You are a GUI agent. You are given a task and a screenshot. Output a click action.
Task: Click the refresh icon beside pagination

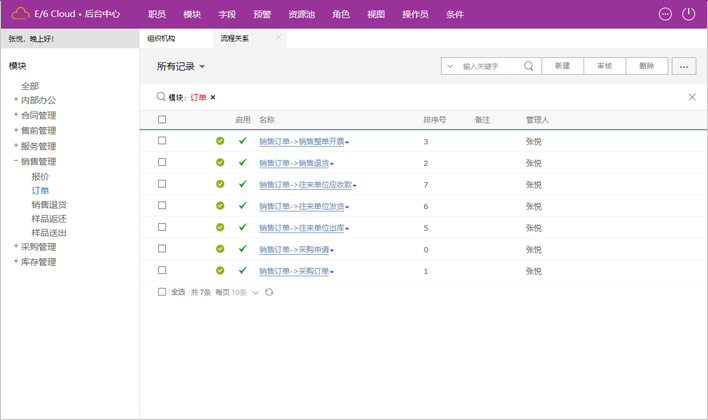coord(269,292)
